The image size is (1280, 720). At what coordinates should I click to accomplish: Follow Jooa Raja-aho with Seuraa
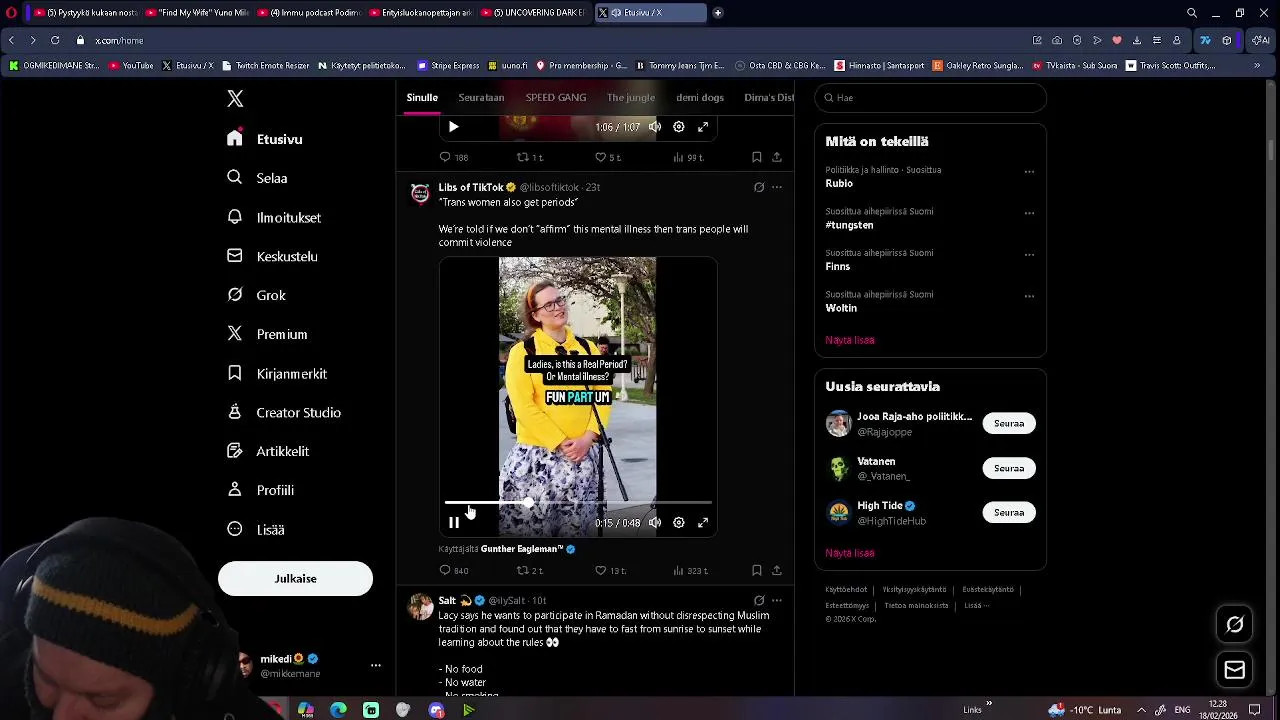pos(1009,423)
